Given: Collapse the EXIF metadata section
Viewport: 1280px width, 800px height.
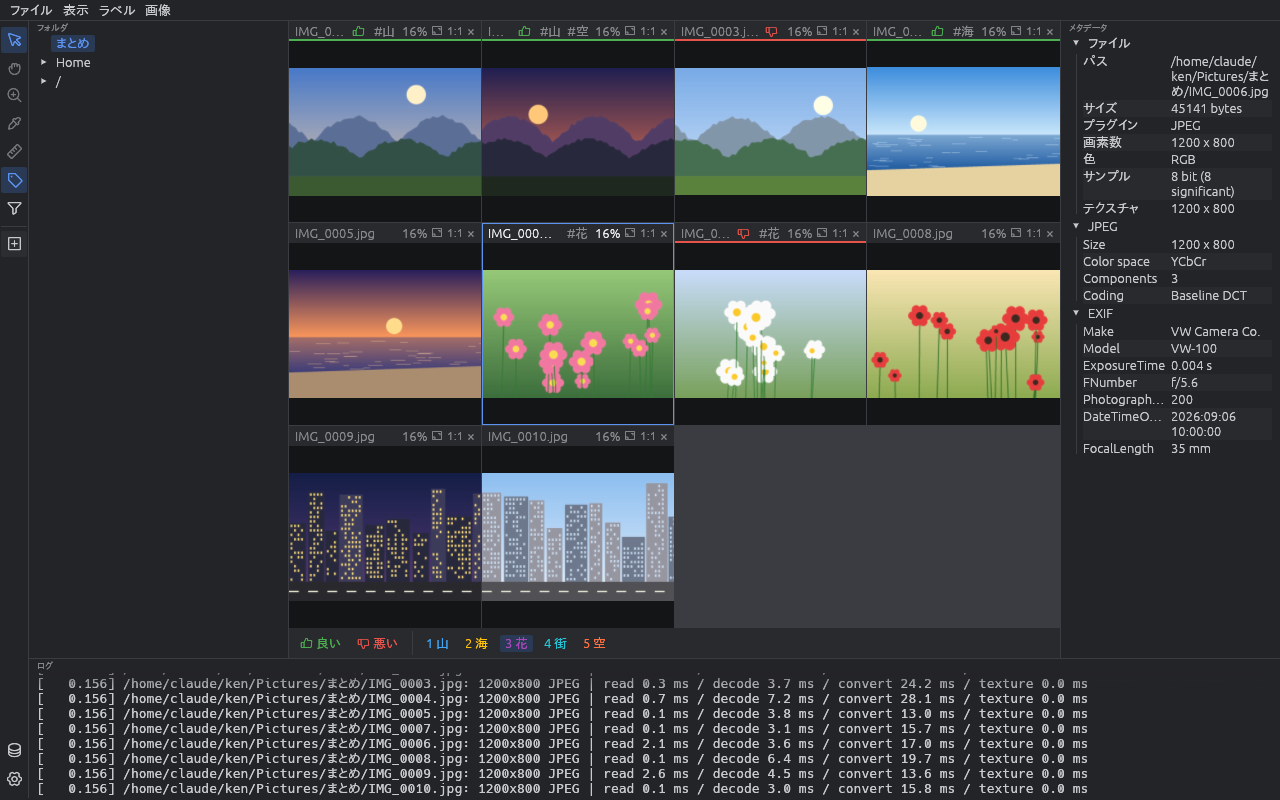Looking at the screenshot, I should tap(1076, 313).
